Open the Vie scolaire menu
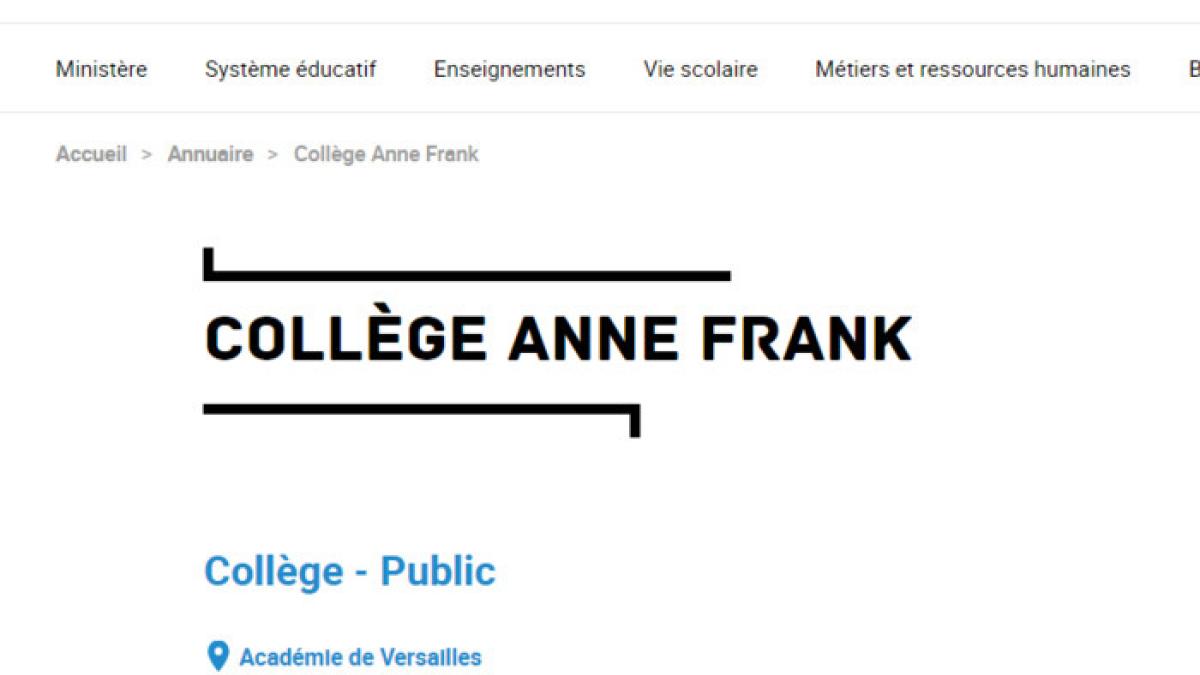This screenshot has height=675, width=1200. click(700, 69)
